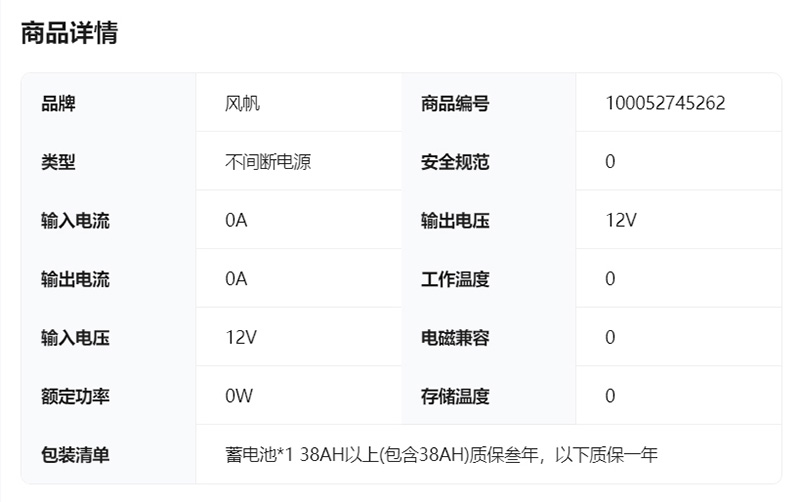Click the 工作温度 label
800x502 pixels.
[455, 279]
